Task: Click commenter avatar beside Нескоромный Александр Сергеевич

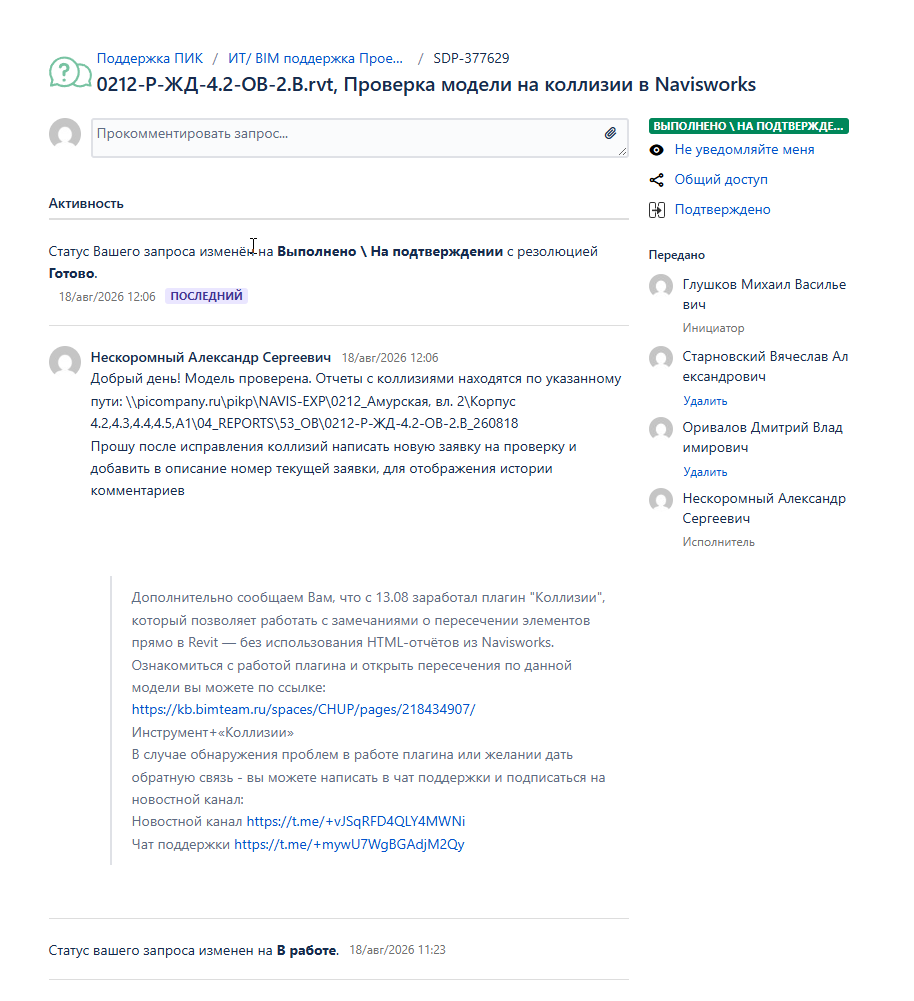Action: pyautogui.click(x=65, y=362)
